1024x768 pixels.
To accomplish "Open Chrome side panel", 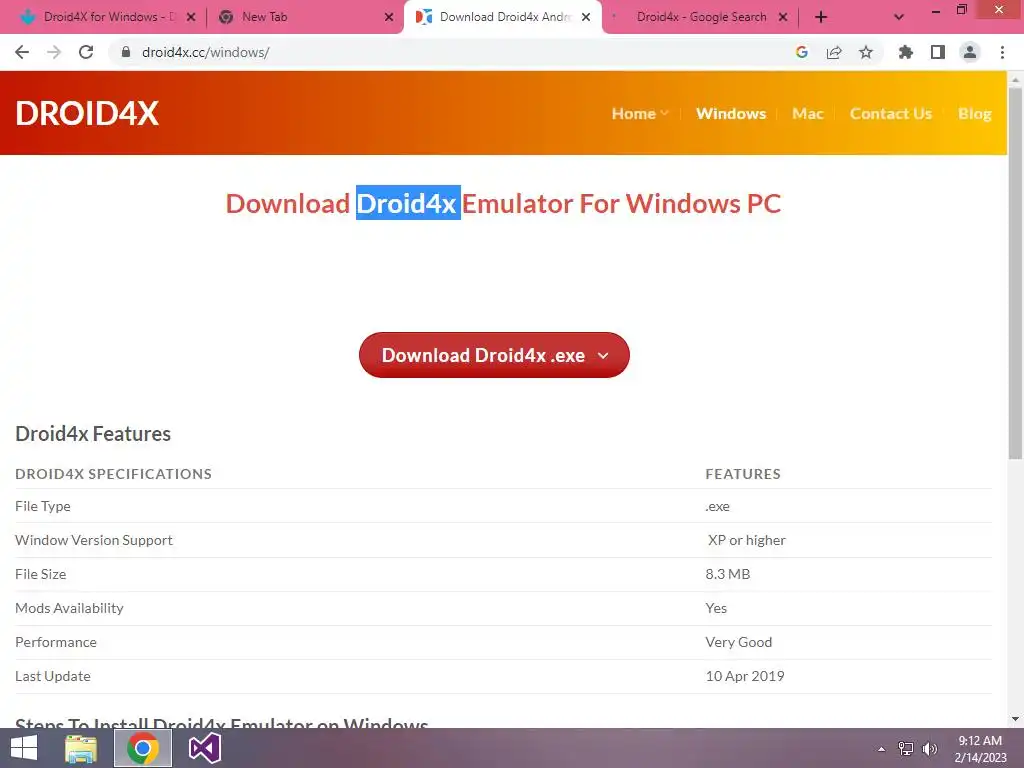I will 938,52.
